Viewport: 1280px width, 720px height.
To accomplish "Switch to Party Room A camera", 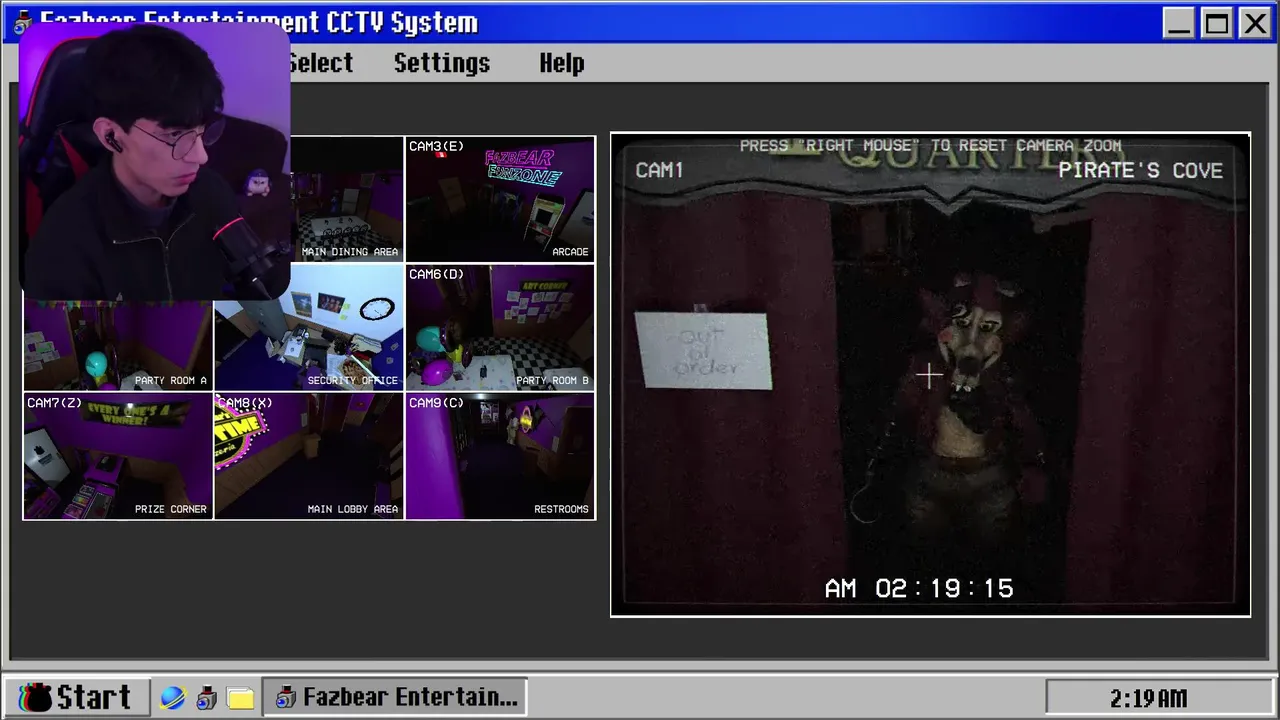I will pyautogui.click(x=118, y=346).
